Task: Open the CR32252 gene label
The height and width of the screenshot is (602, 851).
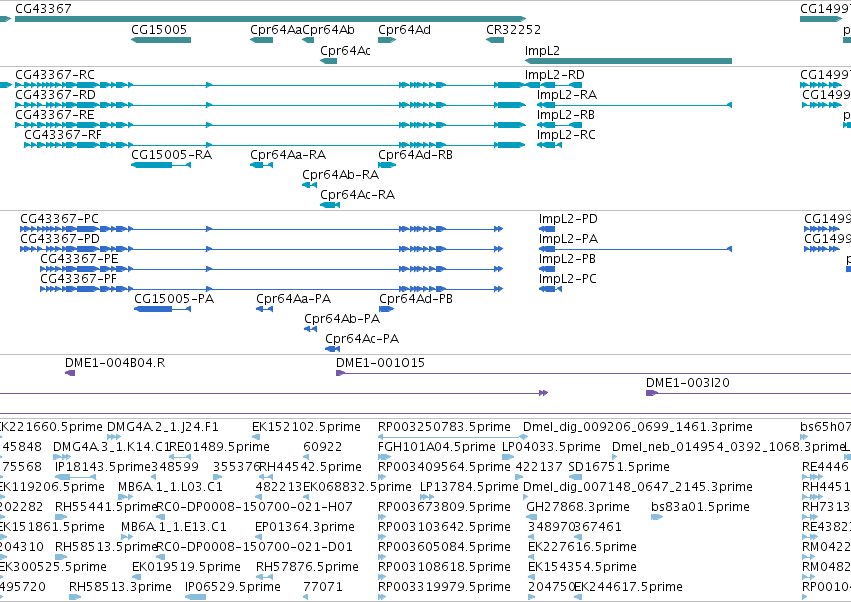Action: (x=513, y=30)
